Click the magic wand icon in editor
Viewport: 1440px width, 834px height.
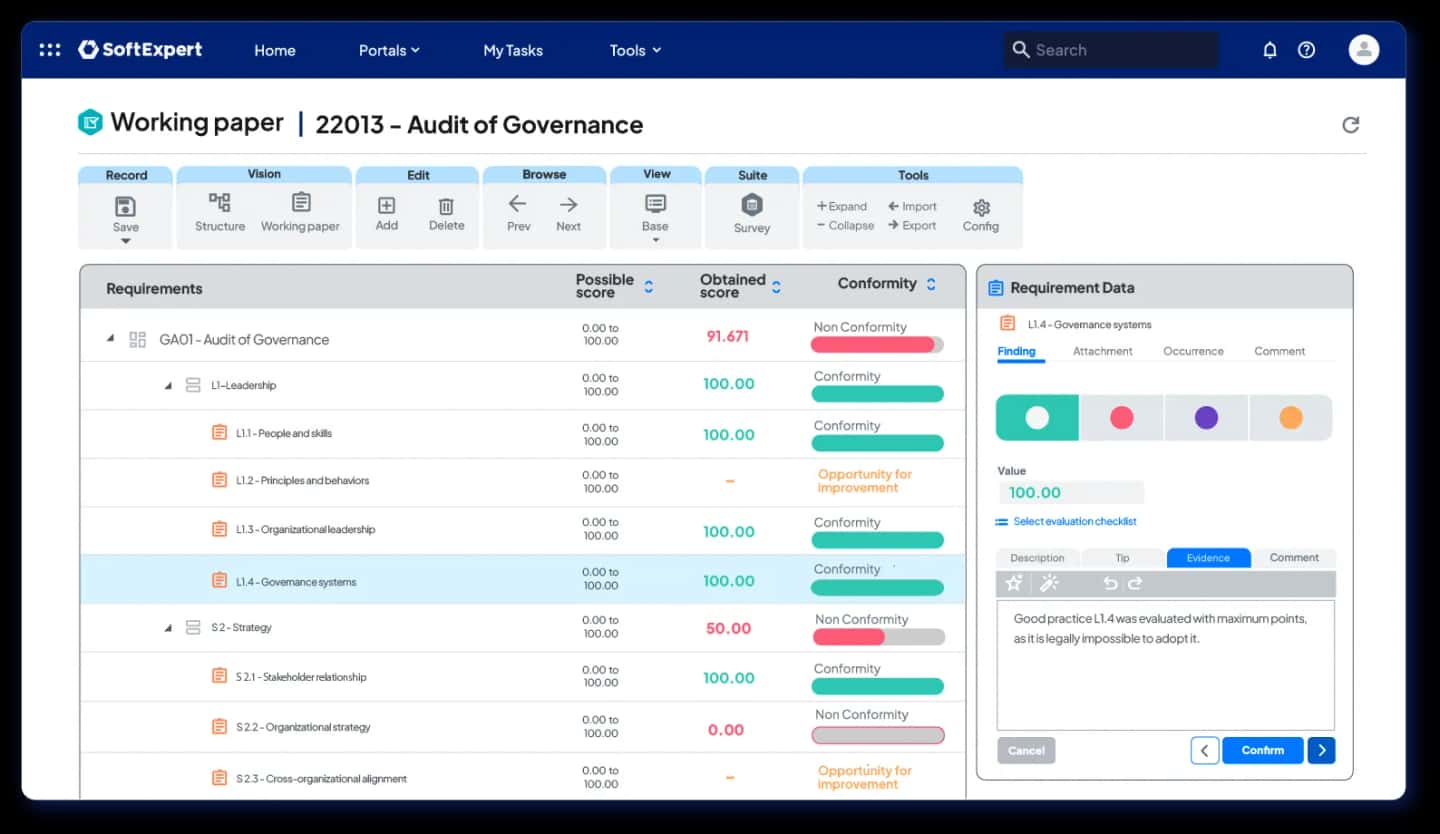coord(1049,583)
